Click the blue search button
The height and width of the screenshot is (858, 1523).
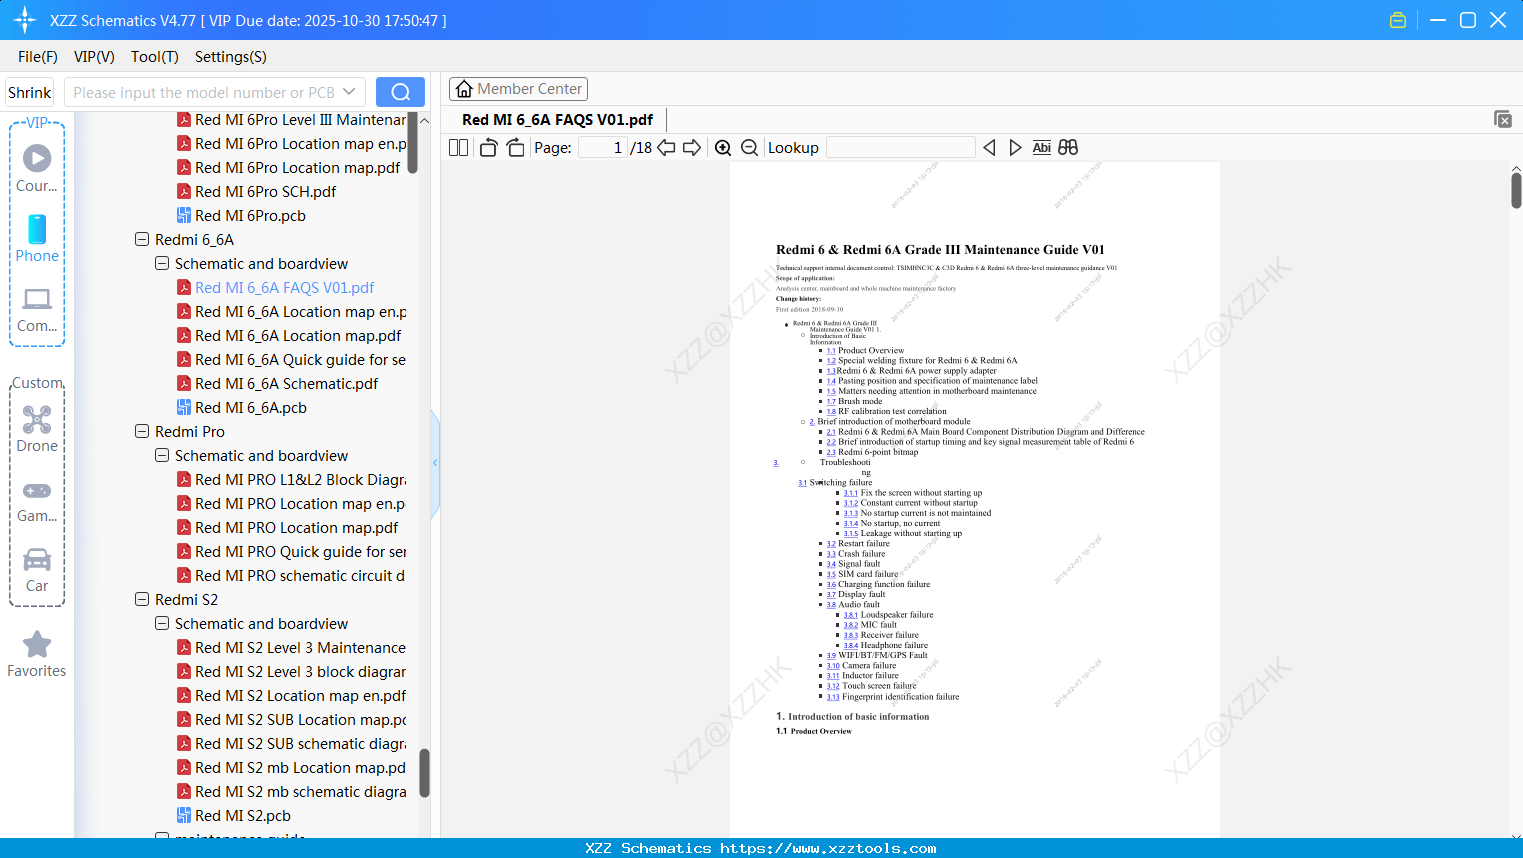point(400,92)
